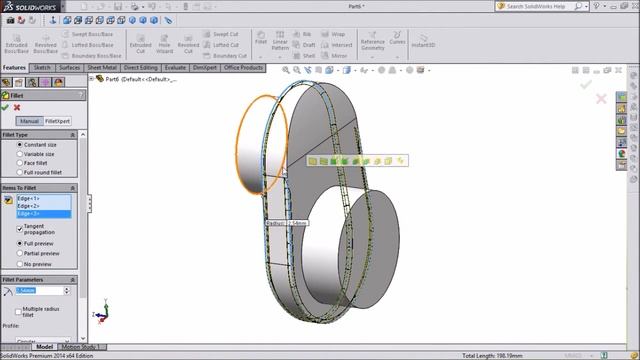
Task: Open the DimXpertManager tab icon
Action: click(x=45, y=82)
